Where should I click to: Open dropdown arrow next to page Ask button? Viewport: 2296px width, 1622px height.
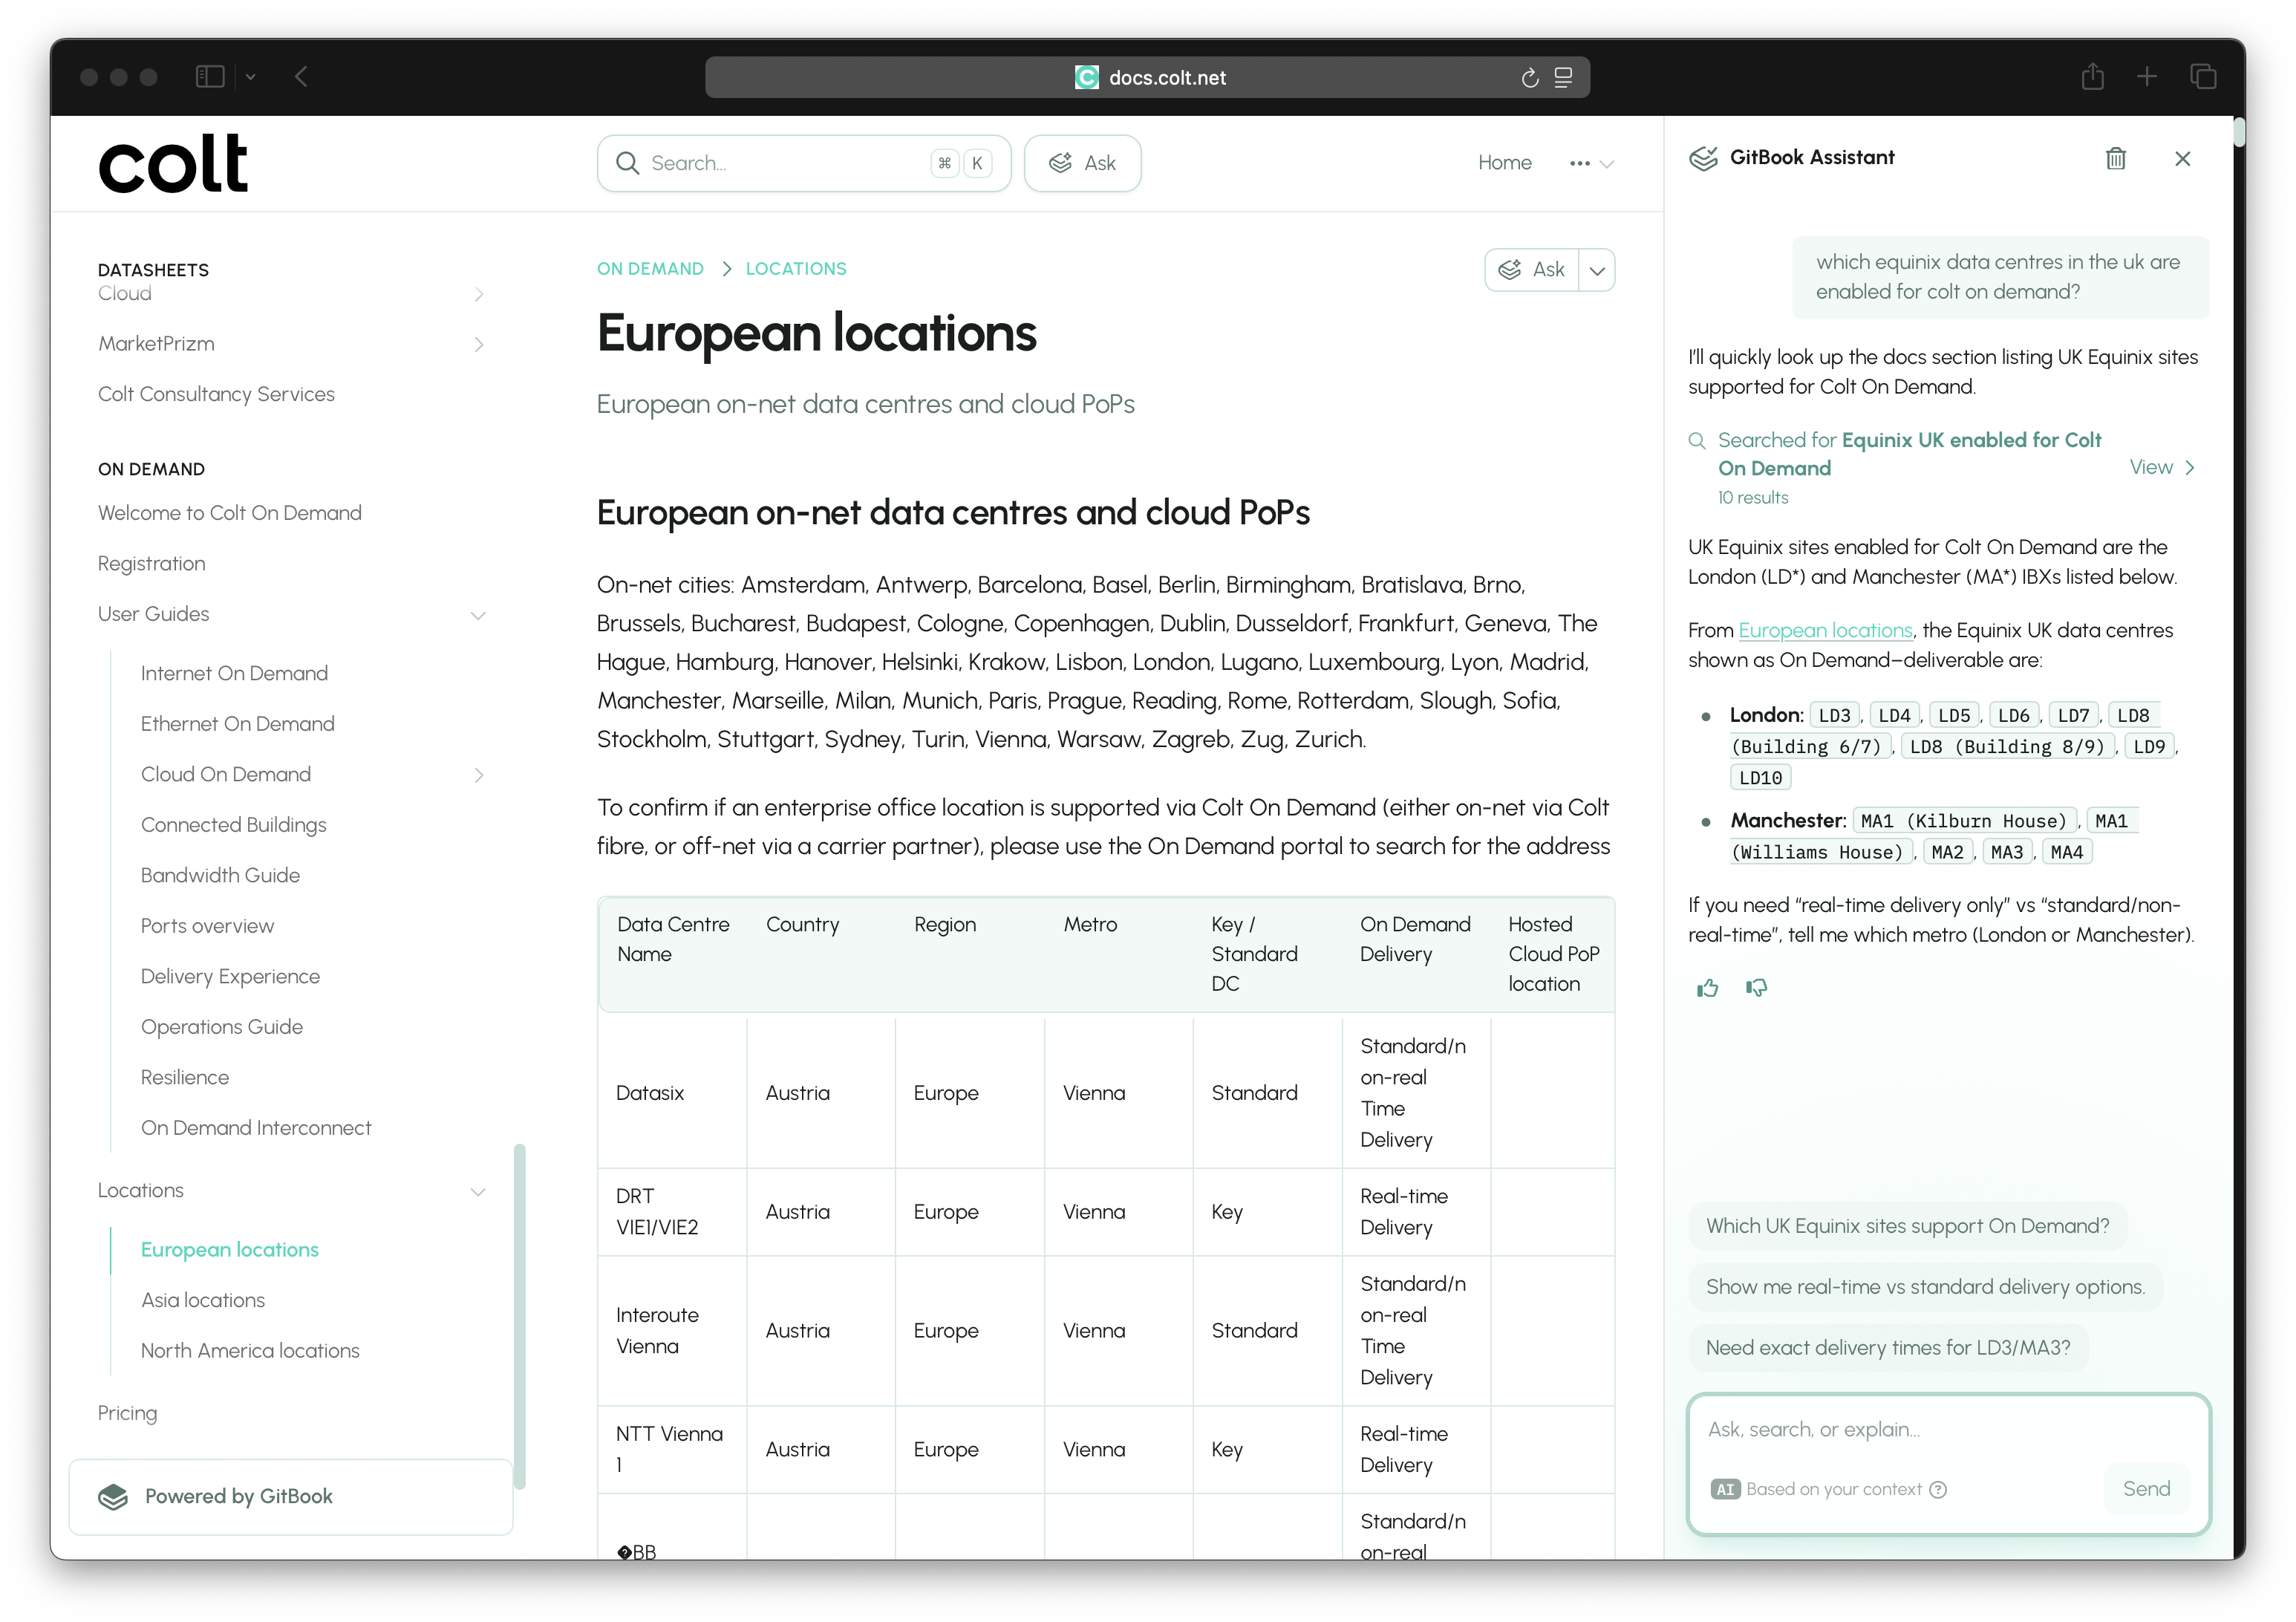click(x=1597, y=270)
